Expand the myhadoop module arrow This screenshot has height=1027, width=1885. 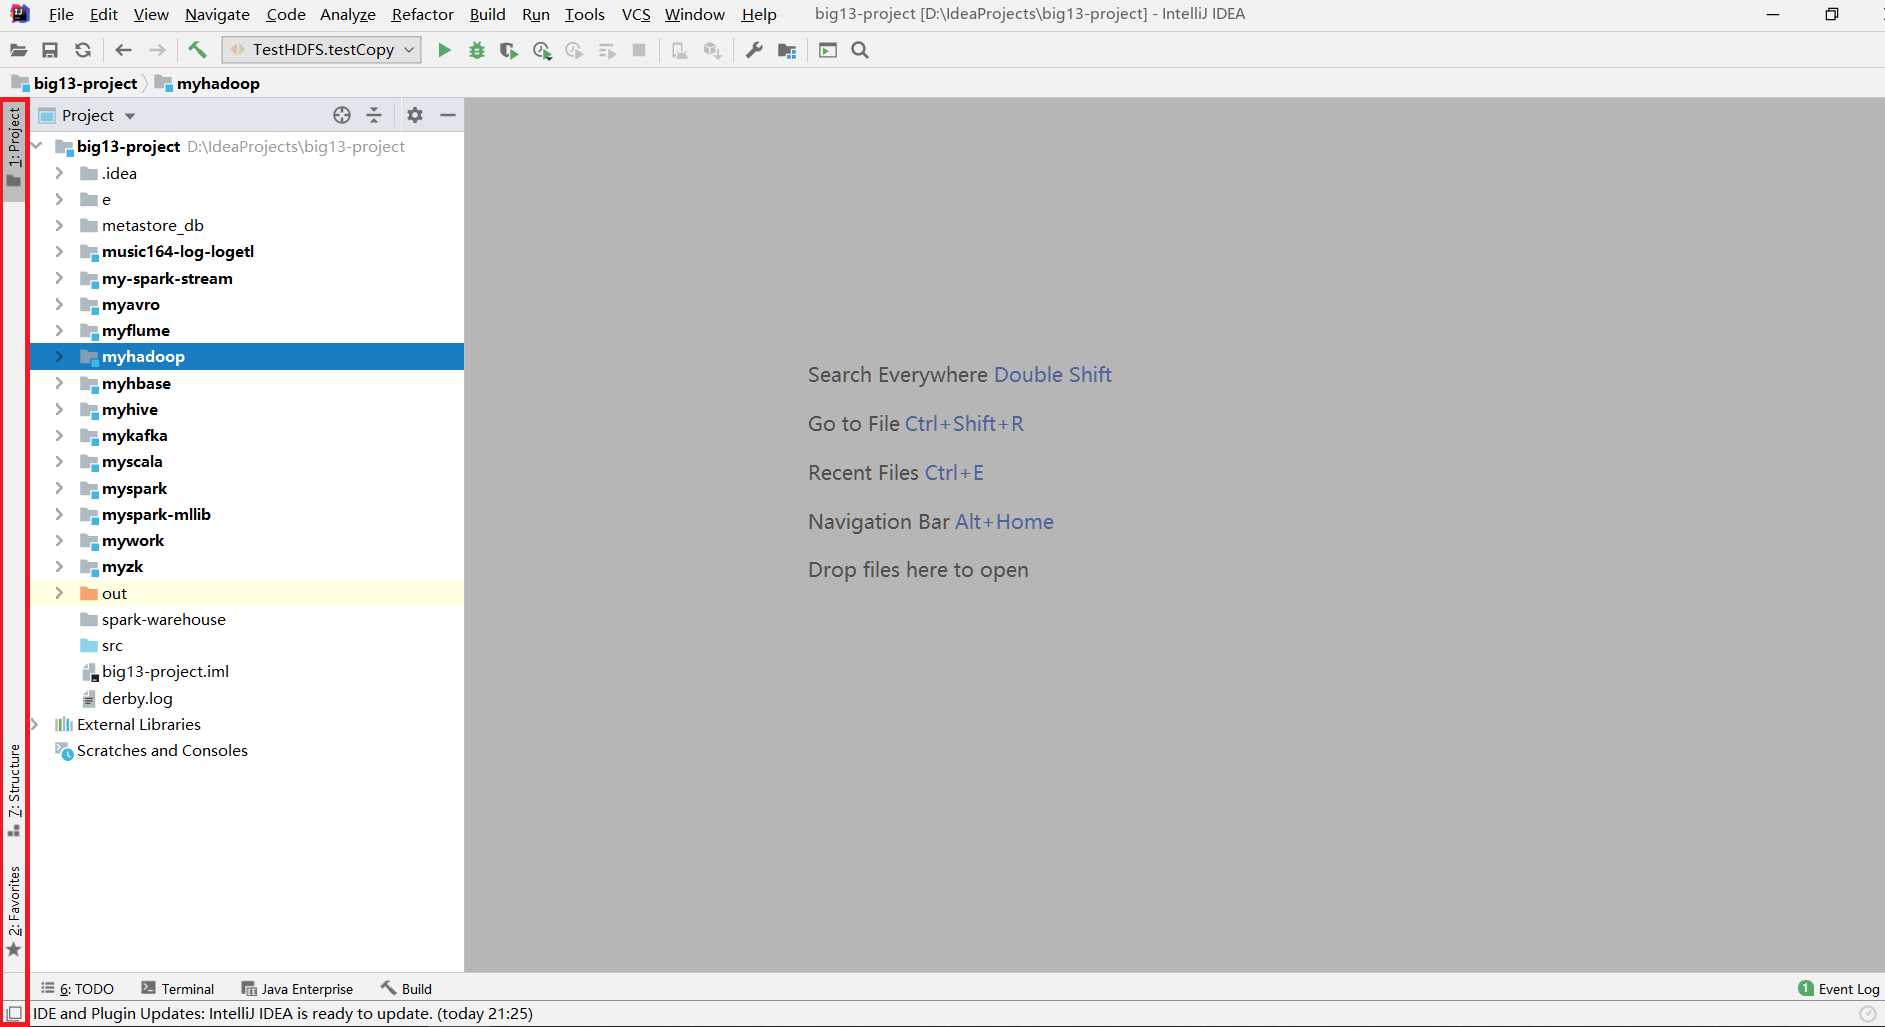click(59, 356)
